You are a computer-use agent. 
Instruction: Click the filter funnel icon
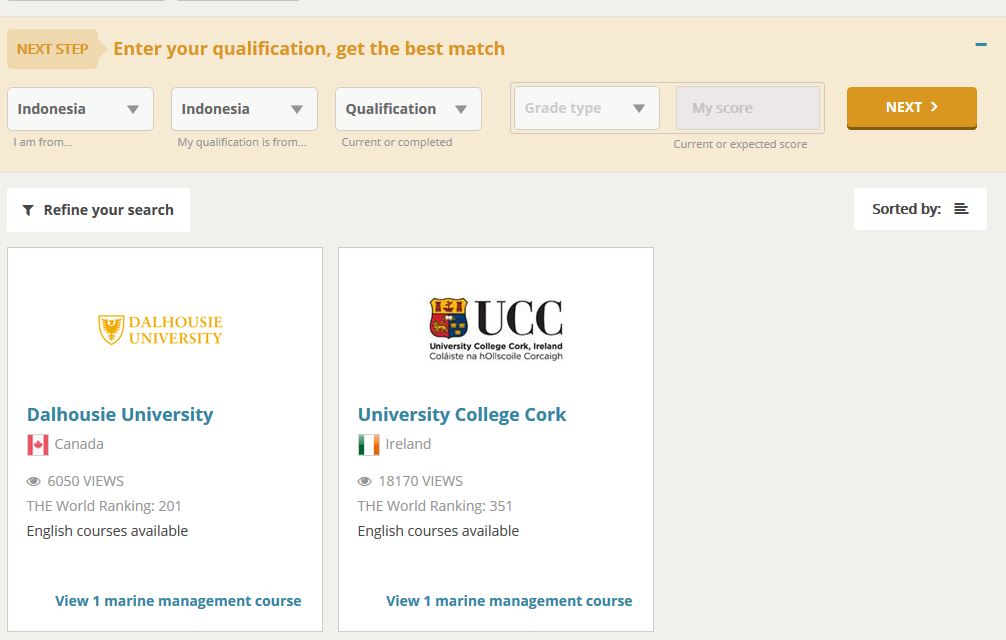point(28,210)
